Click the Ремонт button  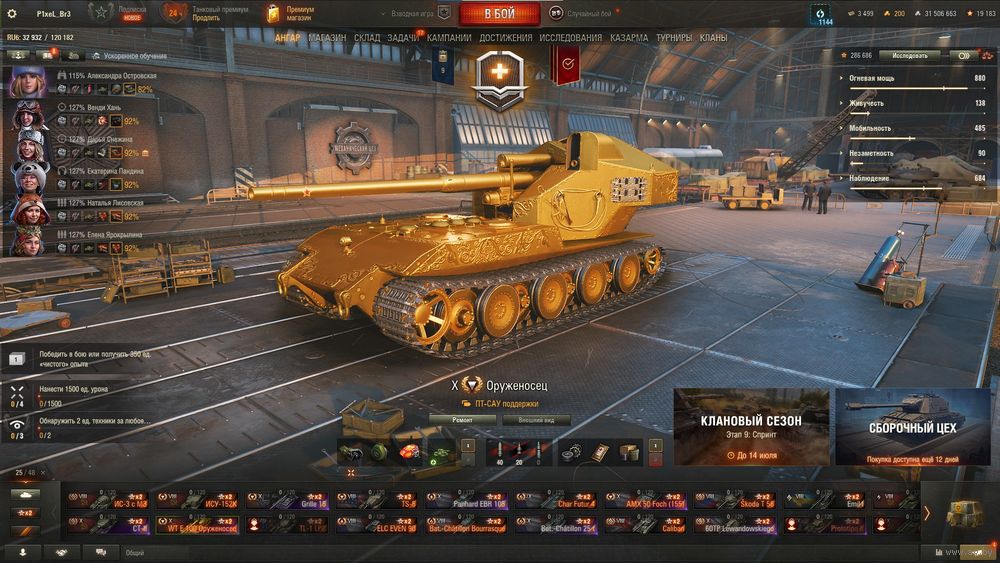pos(462,420)
